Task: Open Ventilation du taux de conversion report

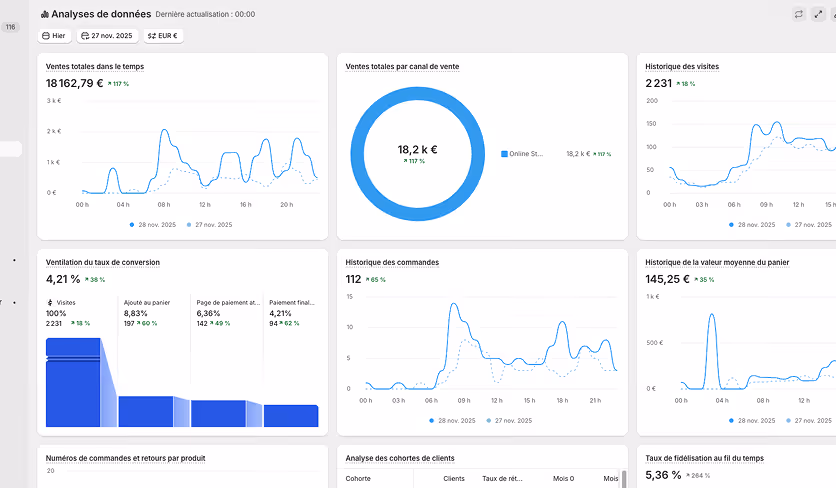Action: [x=103, y=262]
